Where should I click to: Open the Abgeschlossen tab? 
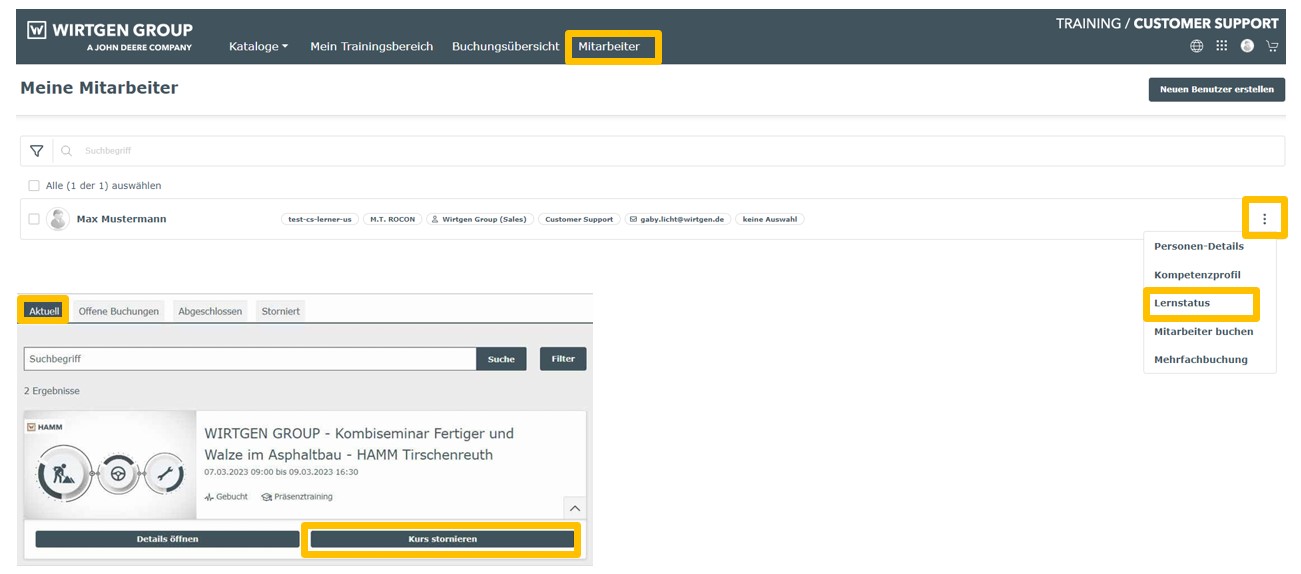(210, 311)
